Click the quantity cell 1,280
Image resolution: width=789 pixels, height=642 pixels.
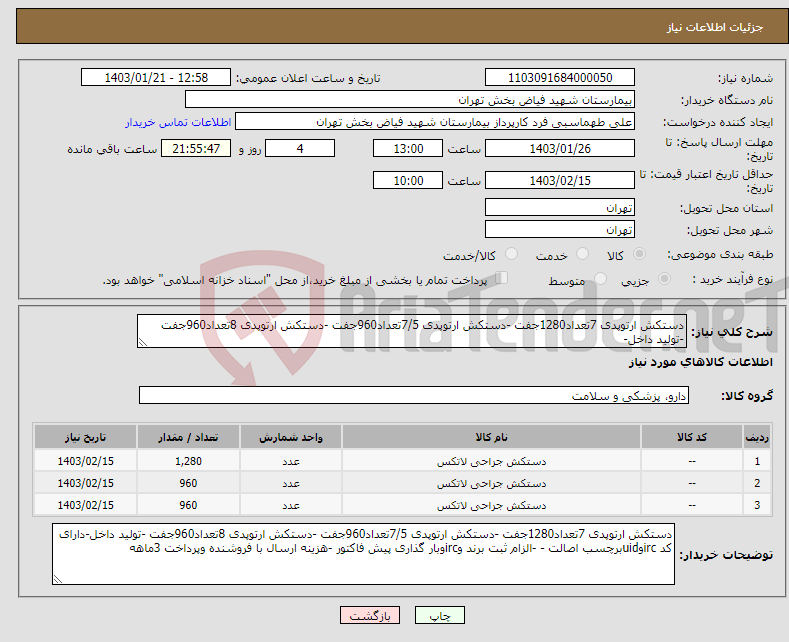(188, 461)
